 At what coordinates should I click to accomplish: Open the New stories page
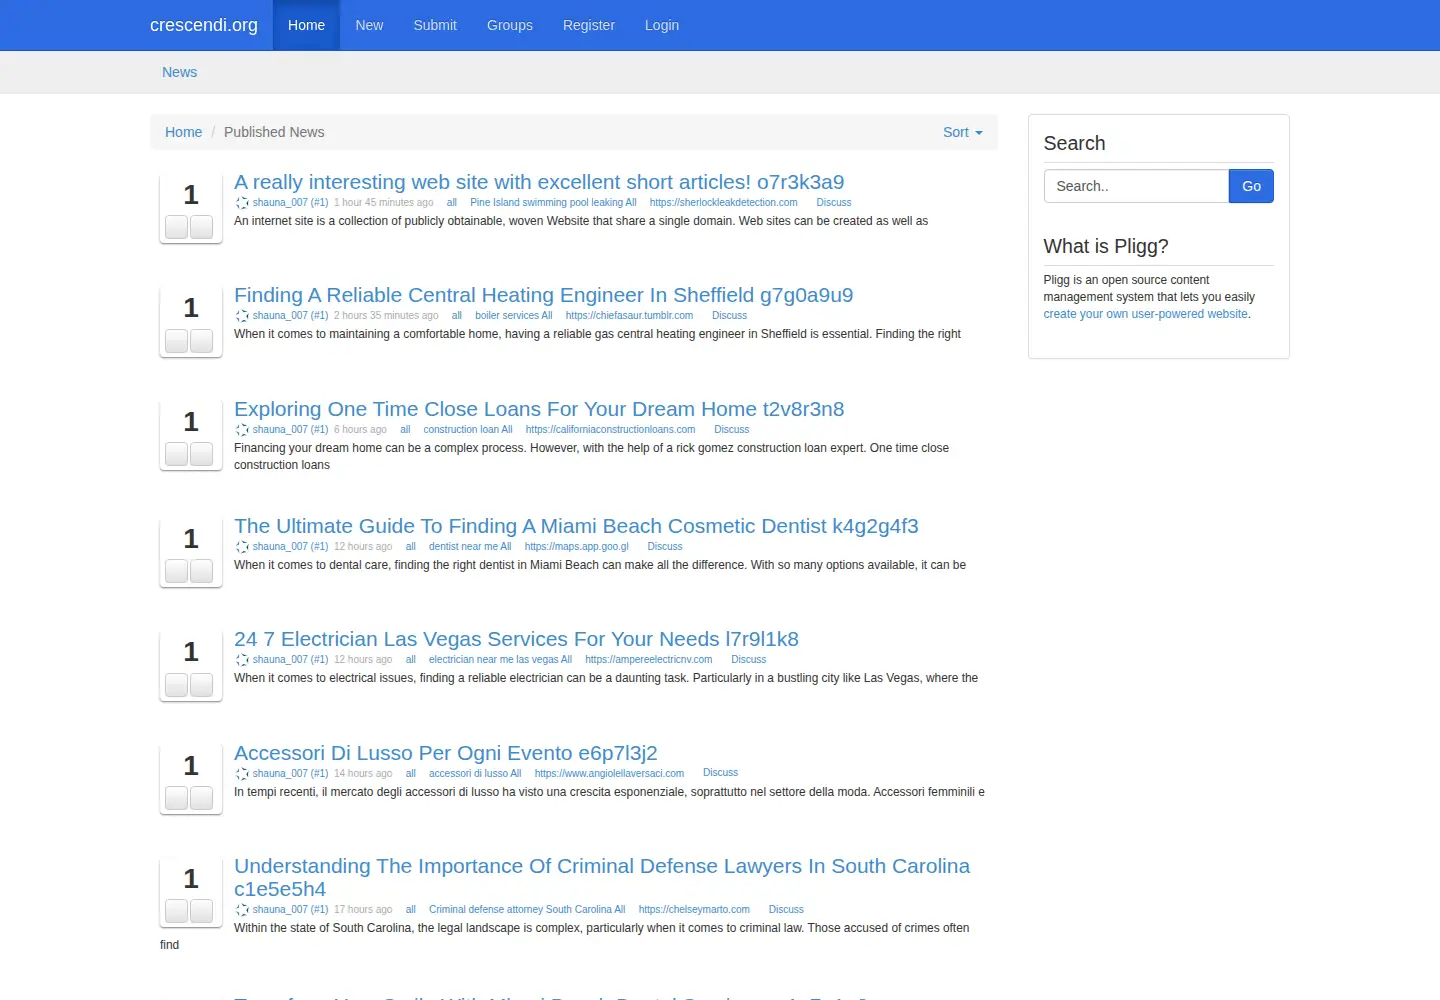click(x=369, y=25)
